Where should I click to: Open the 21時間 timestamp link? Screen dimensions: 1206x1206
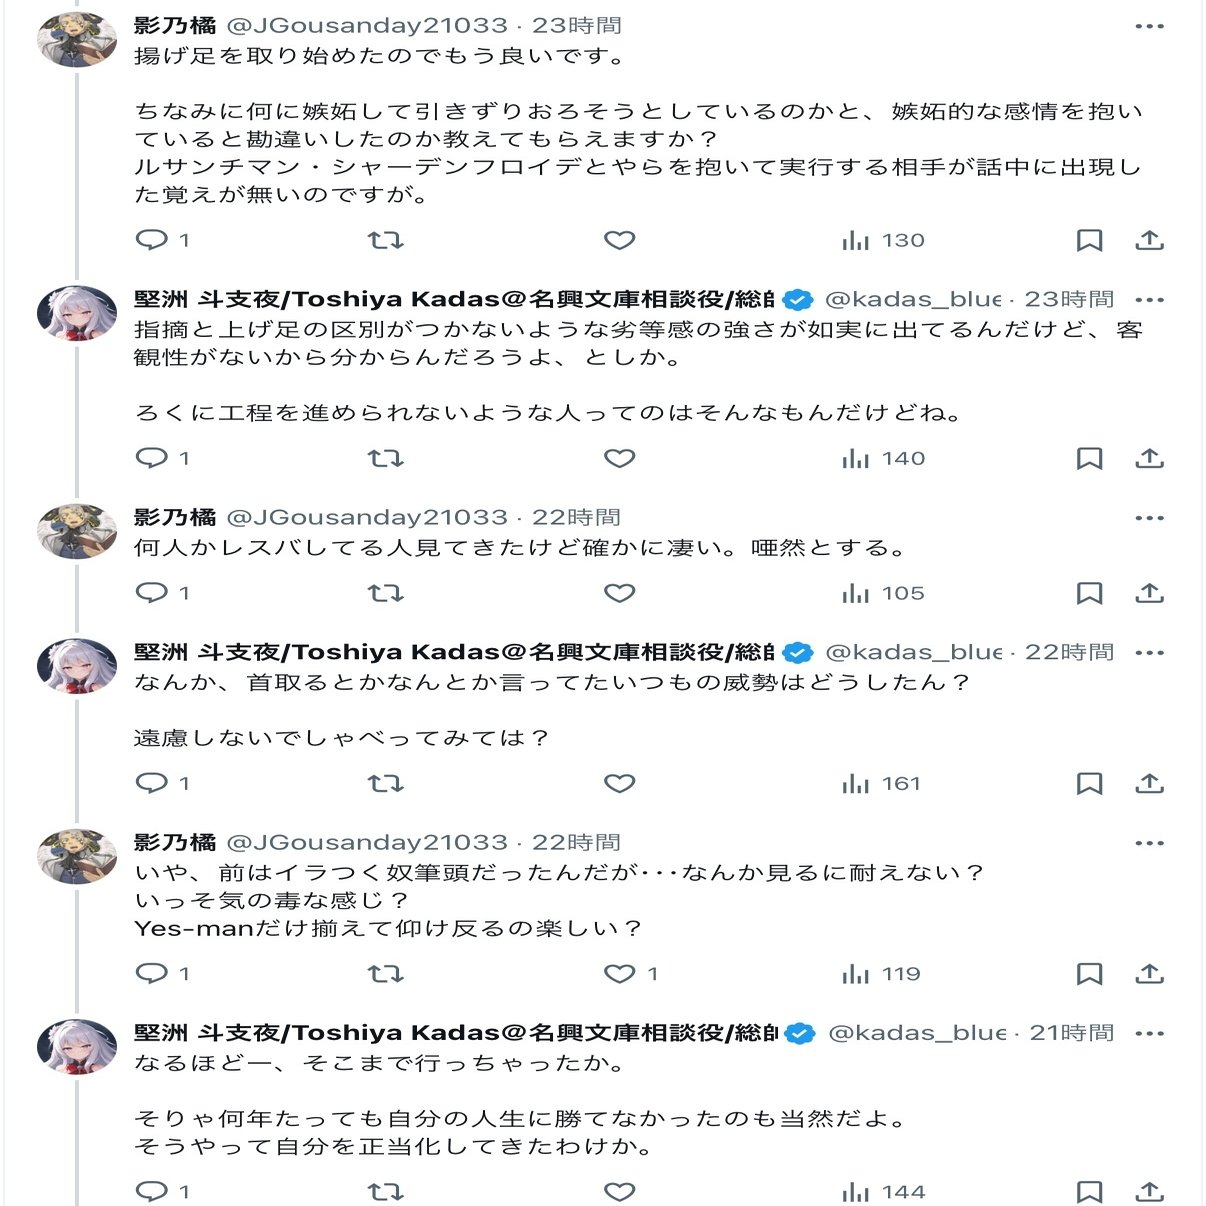pyautogui.click(x=1071, y=1033)
